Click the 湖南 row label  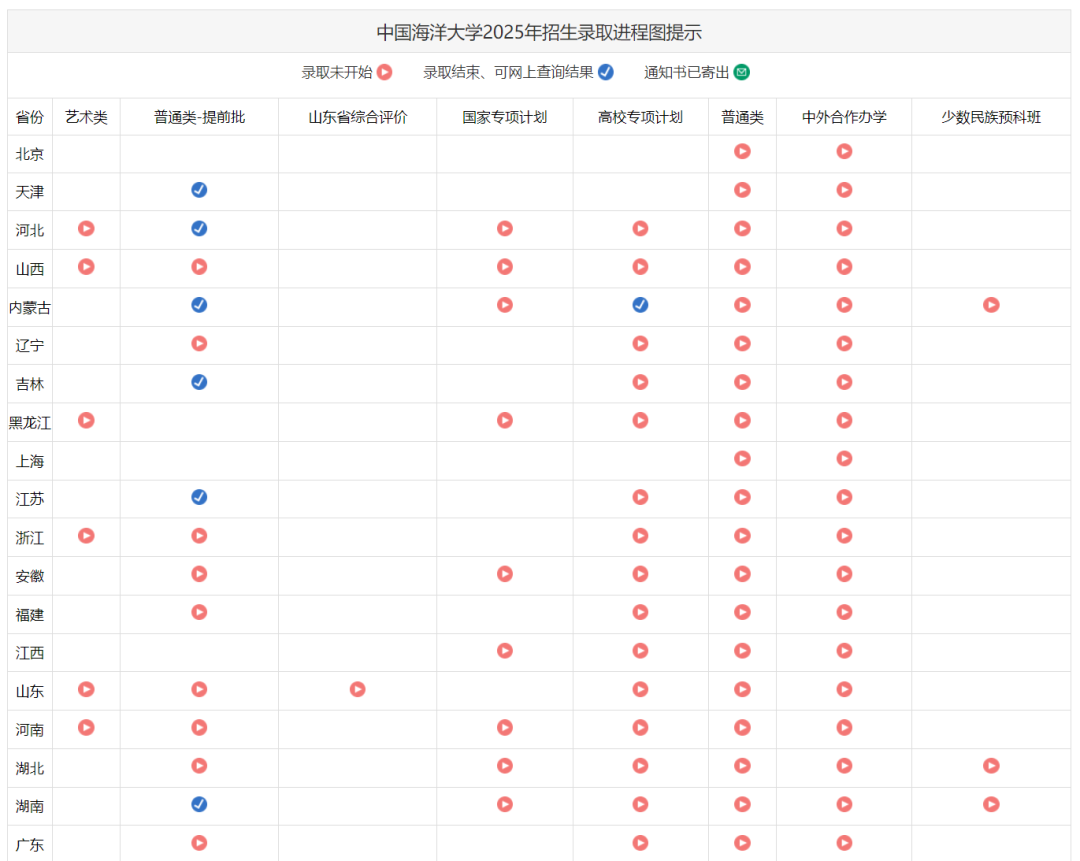tap(30, 807)
